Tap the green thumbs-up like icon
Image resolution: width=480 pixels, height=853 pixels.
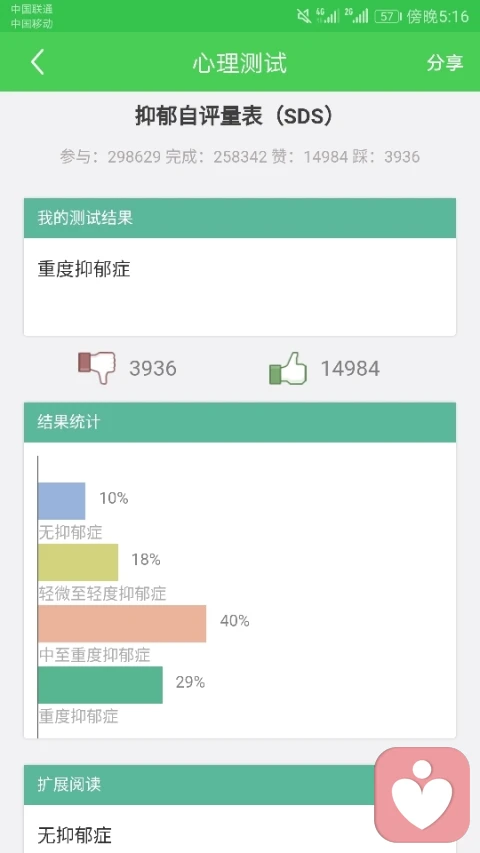pos(288,368)
